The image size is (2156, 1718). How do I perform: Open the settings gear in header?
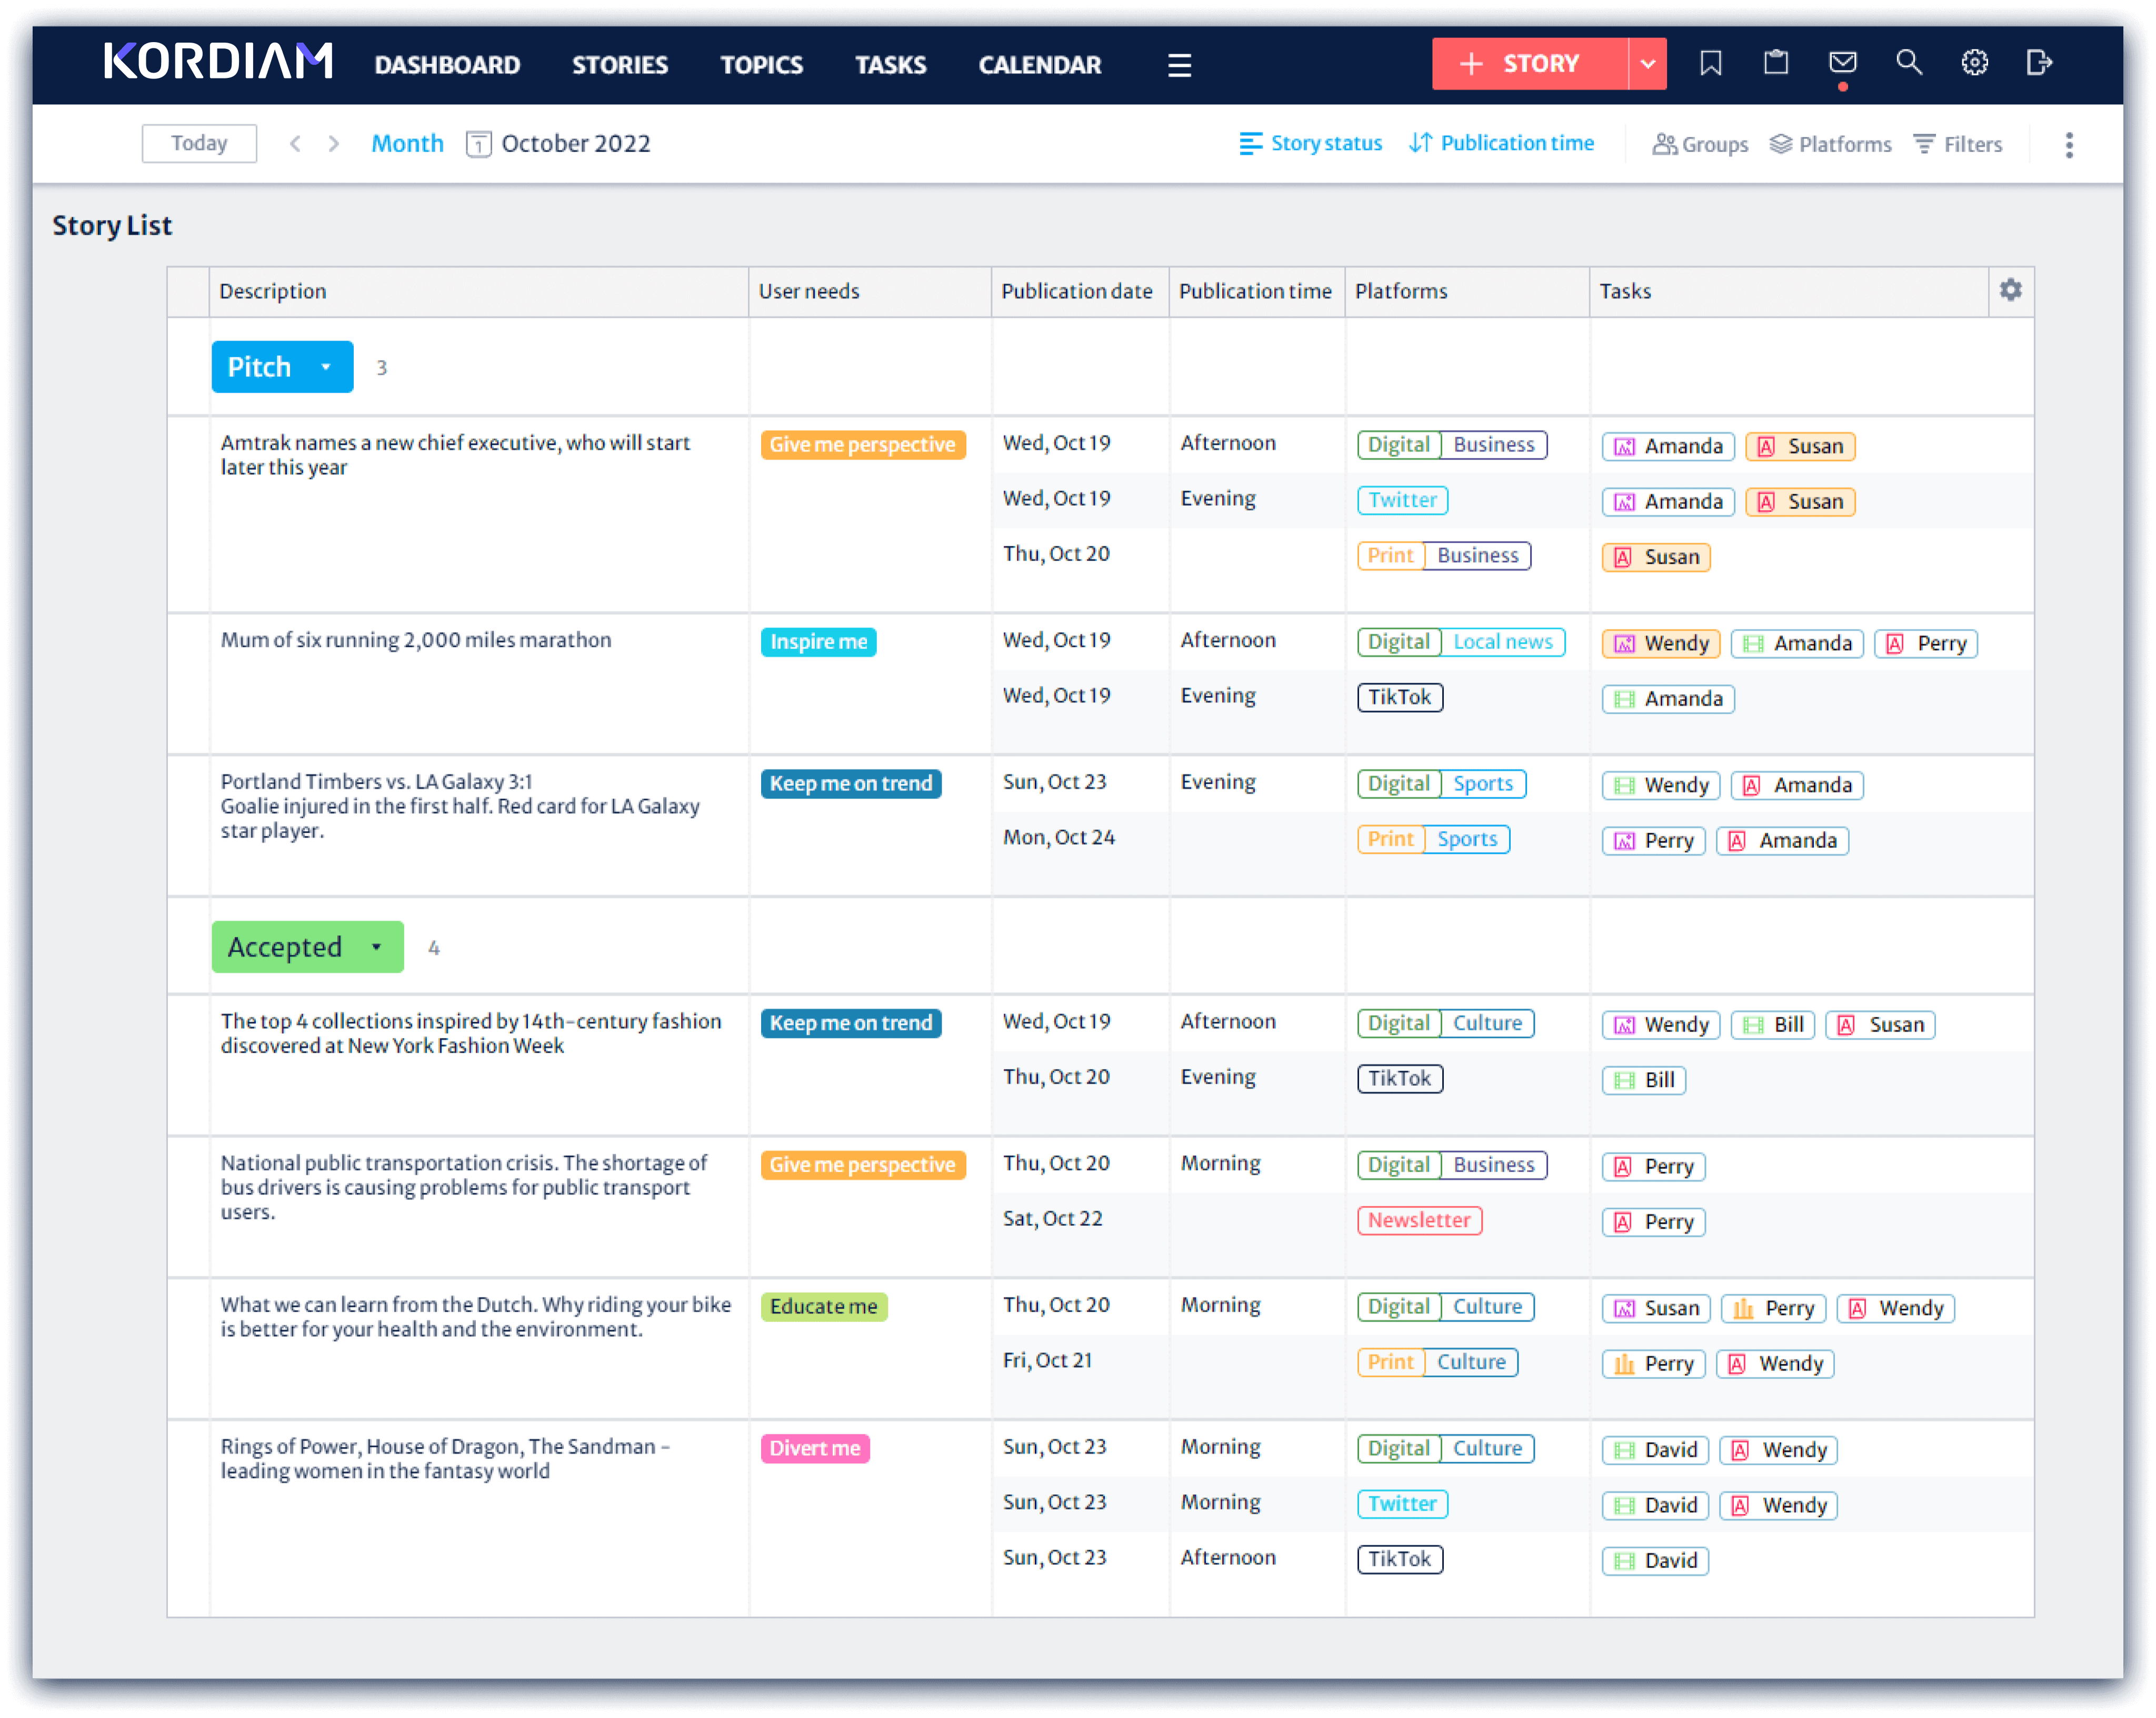[x=1974, y=63]
